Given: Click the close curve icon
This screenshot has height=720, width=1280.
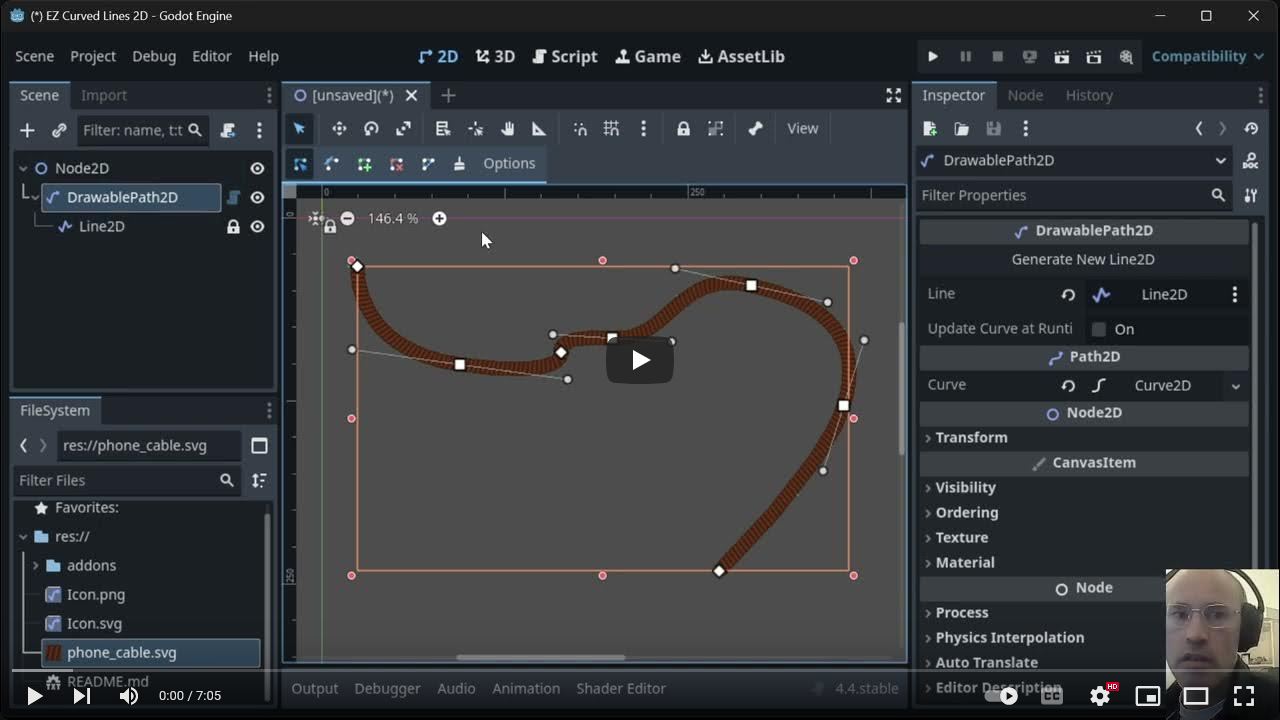Looking at the screenshot, I should pos(428,164).
